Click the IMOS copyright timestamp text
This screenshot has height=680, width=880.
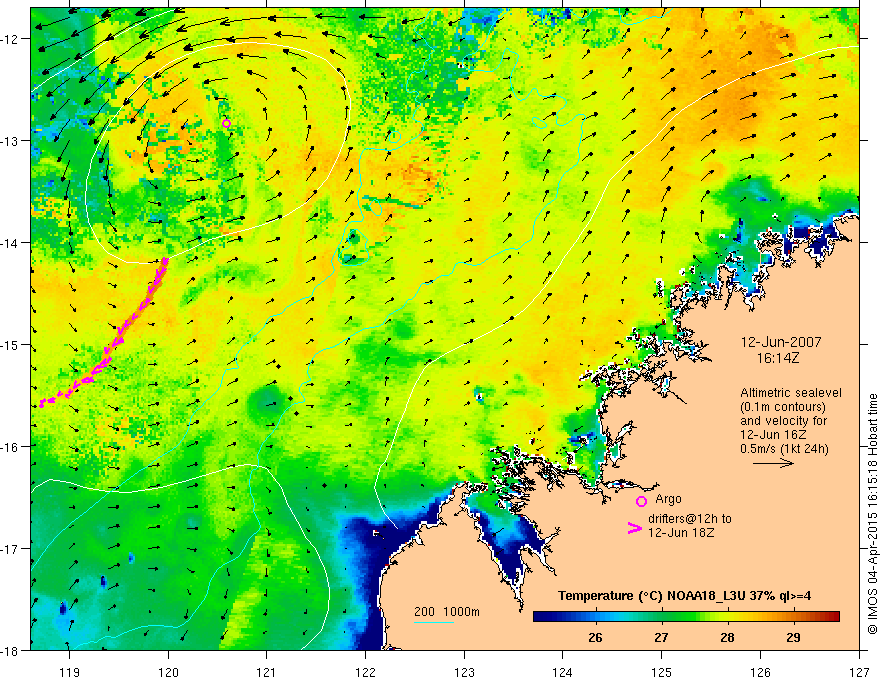[x=872, y=516]
